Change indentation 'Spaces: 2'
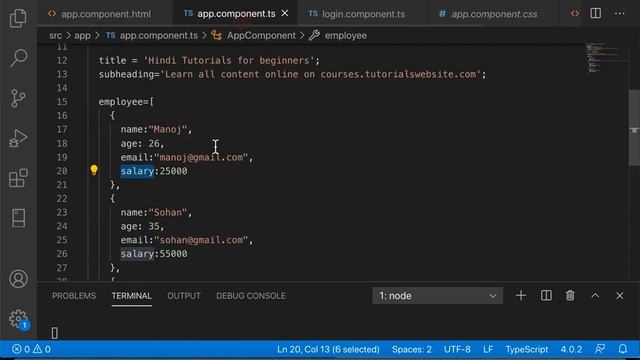The image size is (640, 360). [411, 349]
